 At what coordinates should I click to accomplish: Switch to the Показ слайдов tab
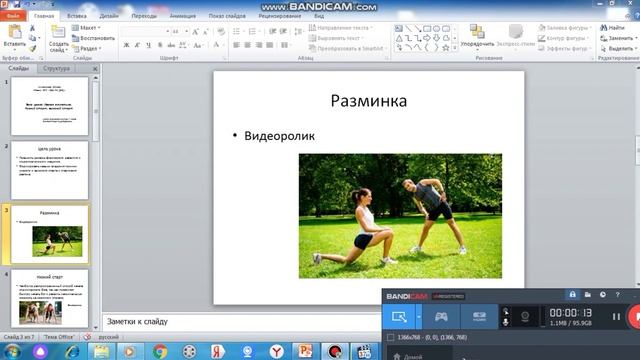pyautogui.click(x=227, y=16)
